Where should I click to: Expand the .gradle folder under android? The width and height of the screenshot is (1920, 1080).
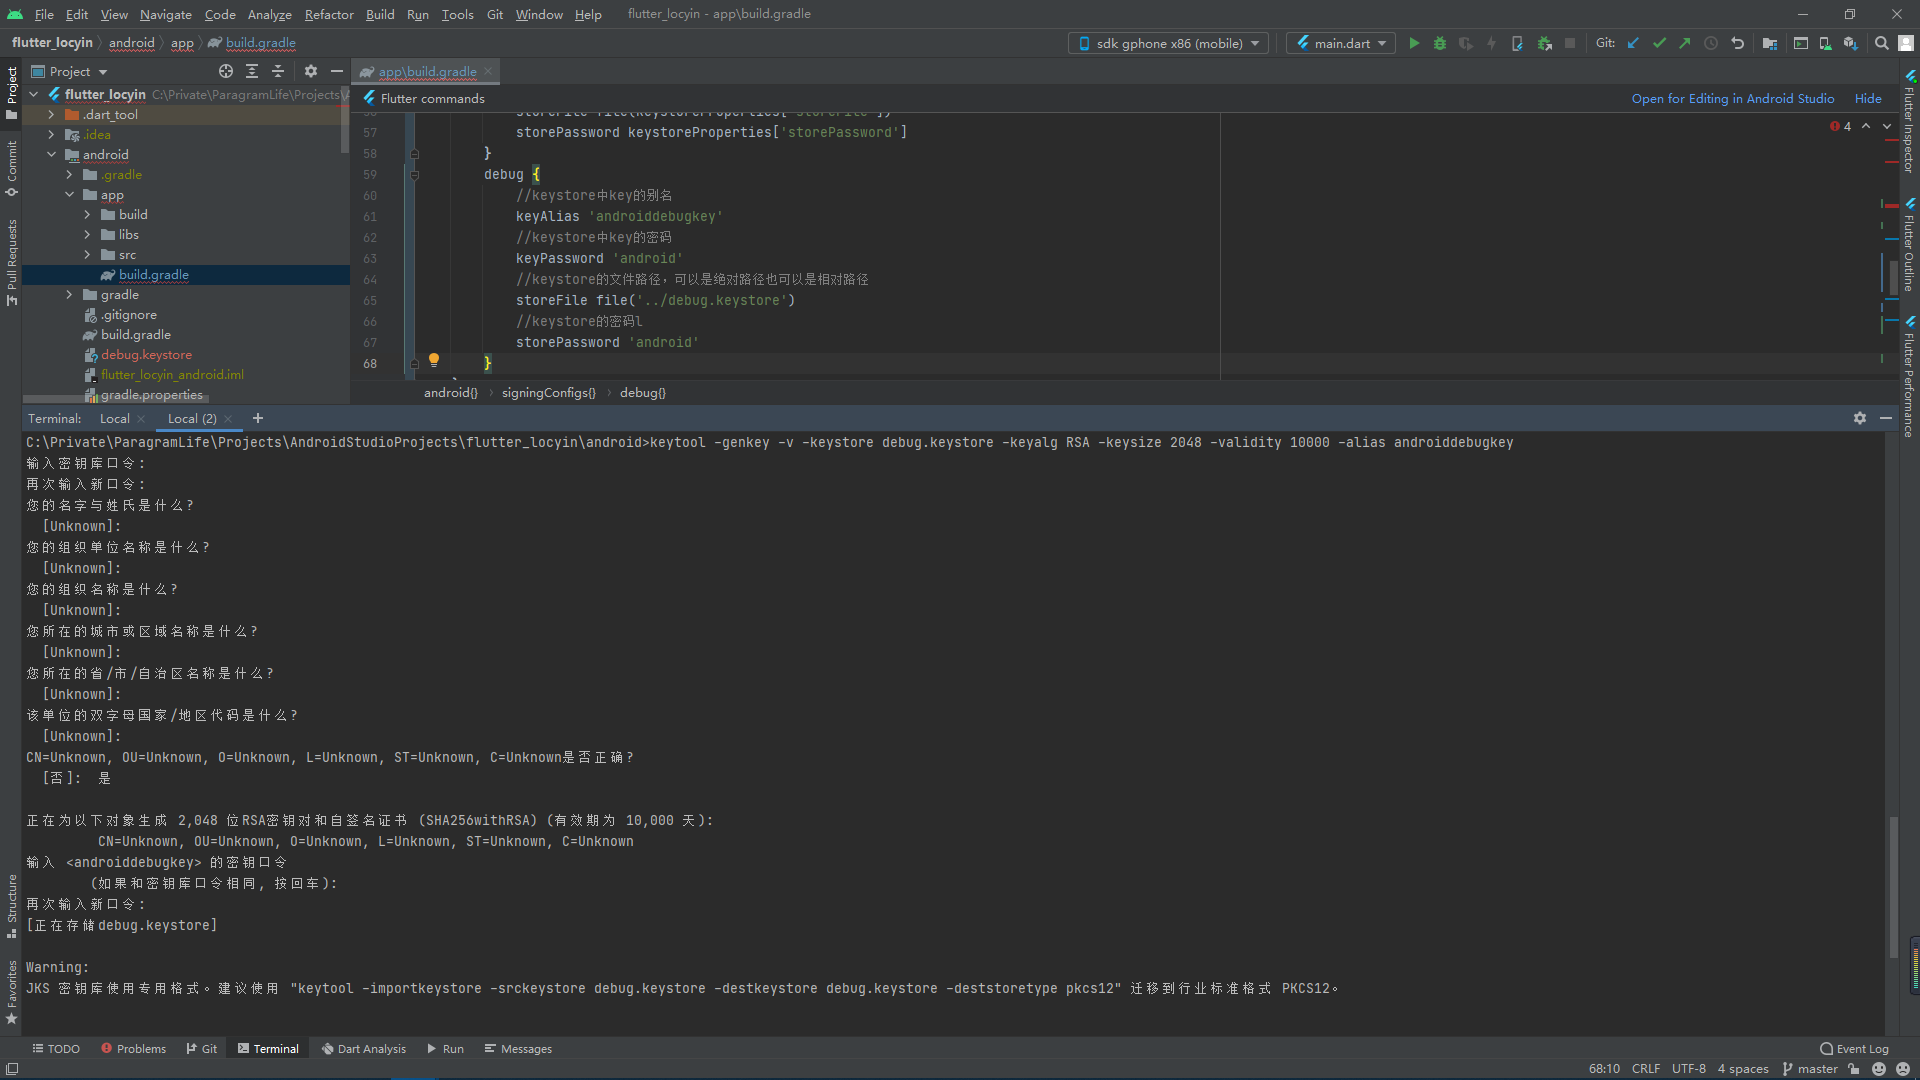click(69, 175)
